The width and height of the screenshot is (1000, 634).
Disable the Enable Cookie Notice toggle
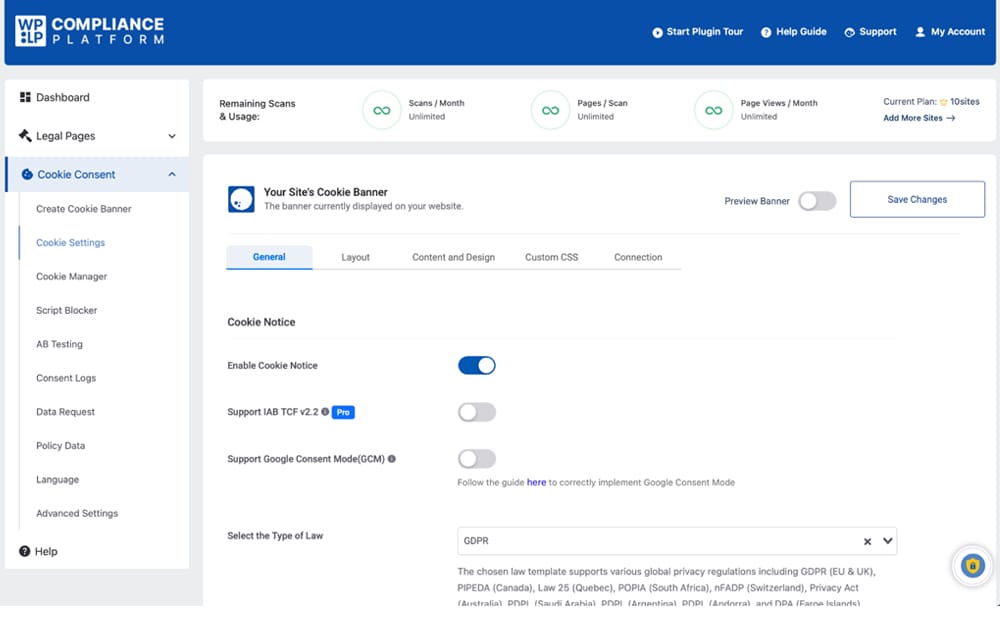click(x=477, y=365)
